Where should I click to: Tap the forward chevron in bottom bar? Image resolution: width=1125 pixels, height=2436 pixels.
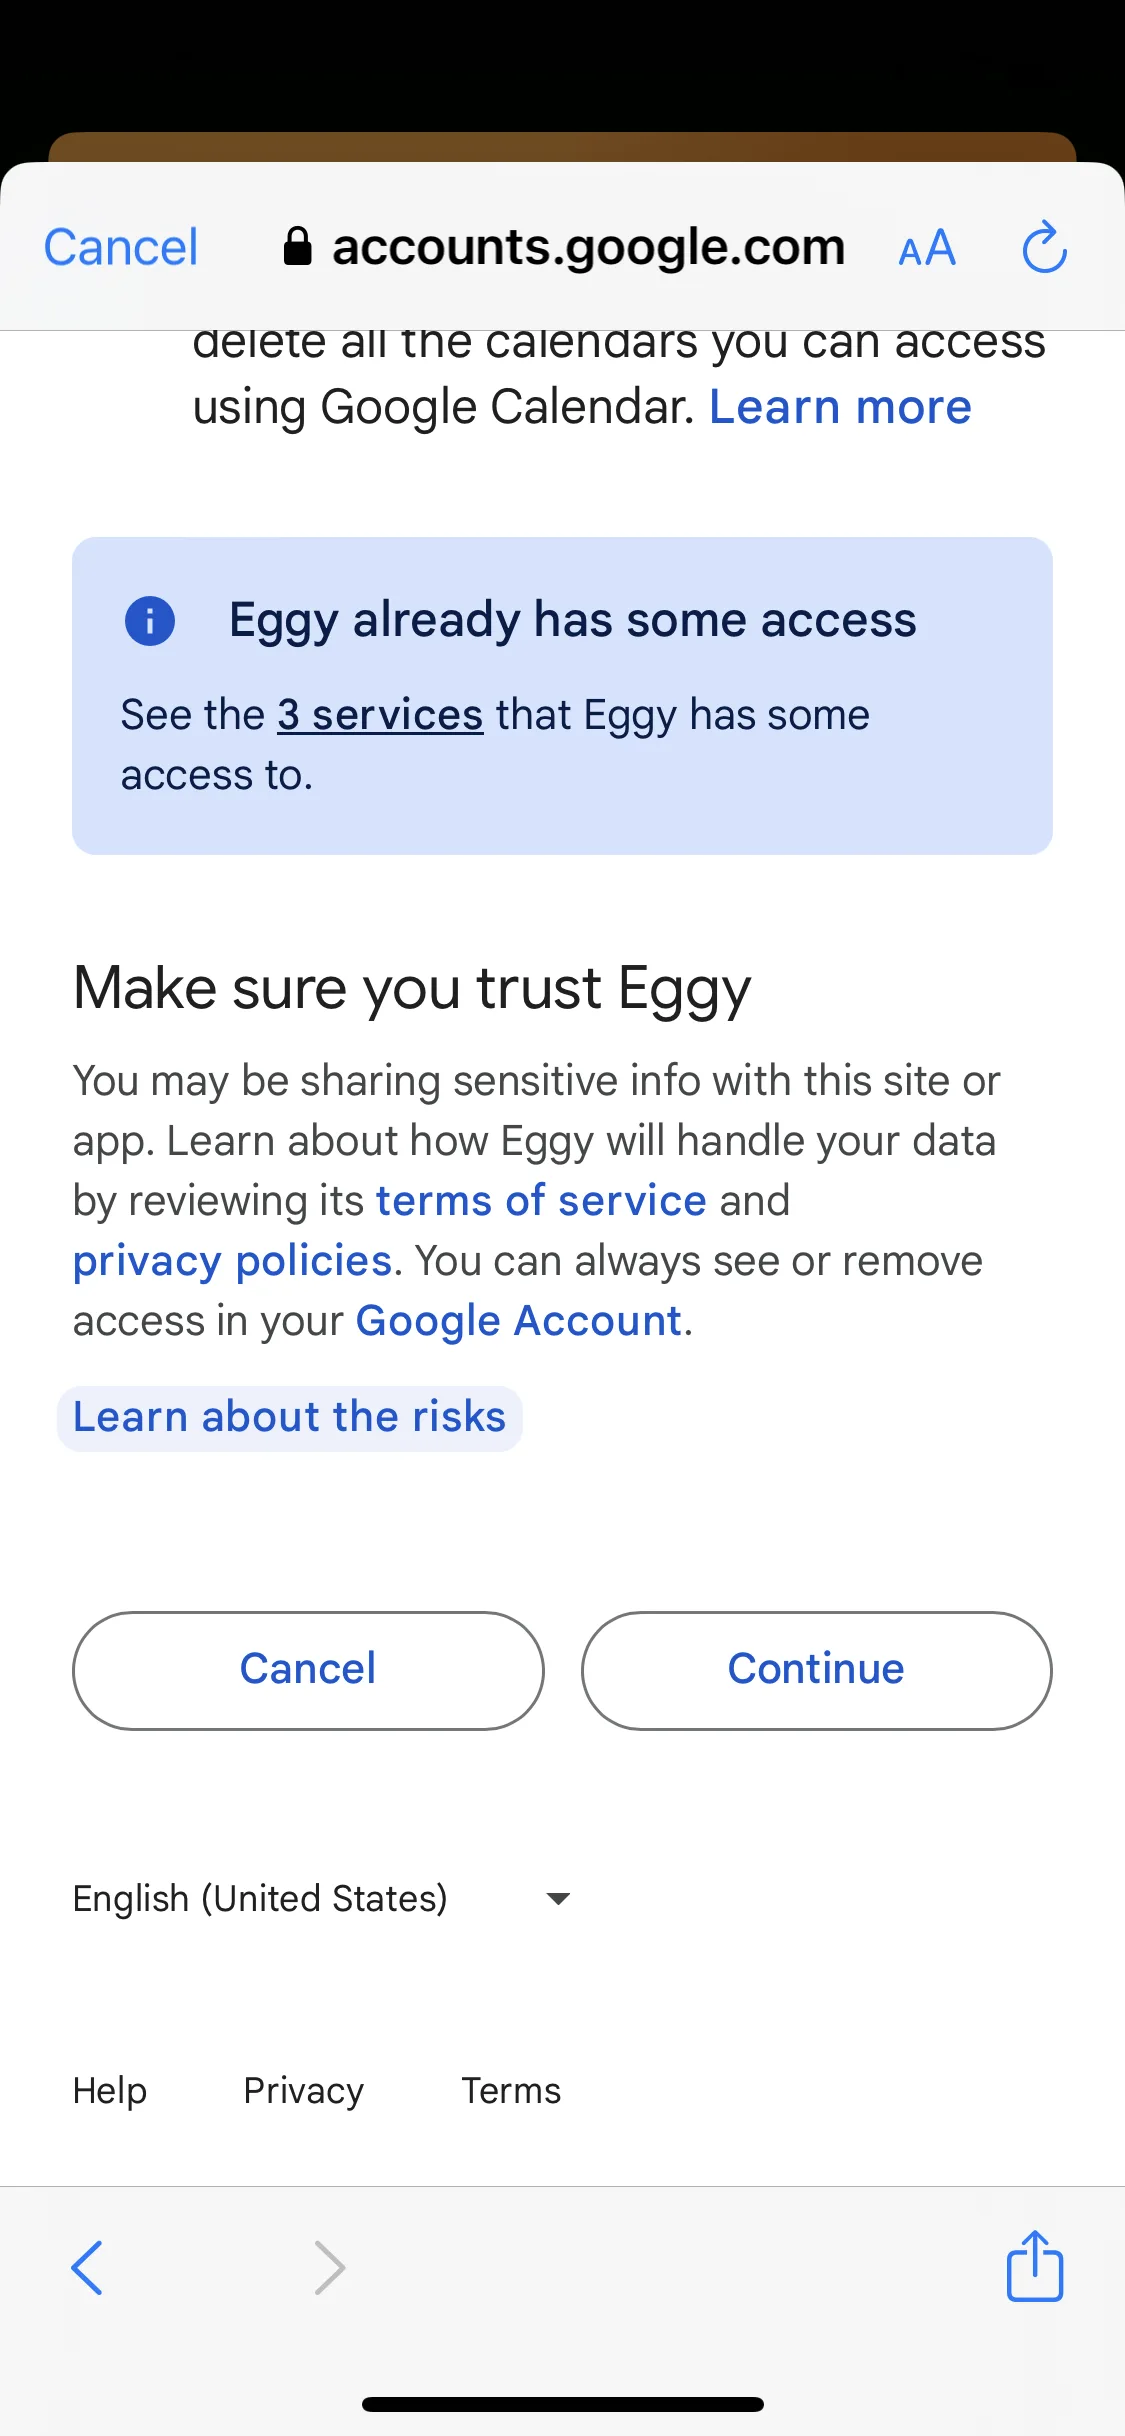[x=329, y=2267]
